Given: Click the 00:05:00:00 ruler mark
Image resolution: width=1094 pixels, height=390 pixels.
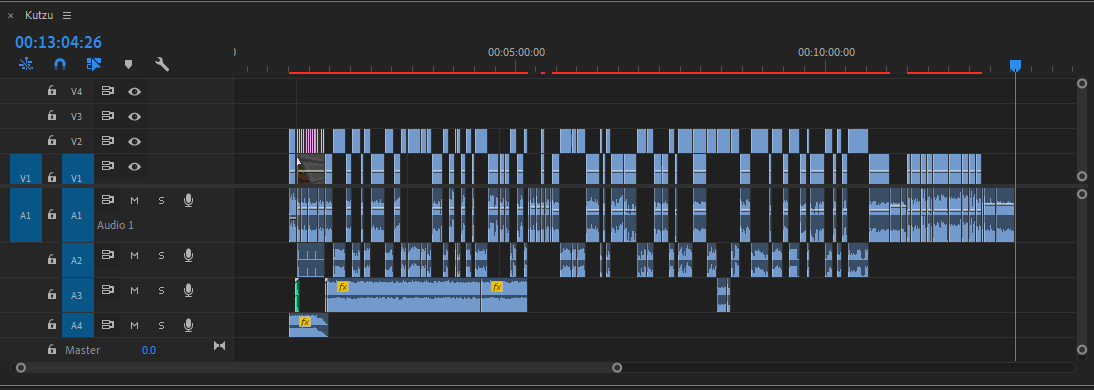Looking at the screenshot, I should point(516,52).
